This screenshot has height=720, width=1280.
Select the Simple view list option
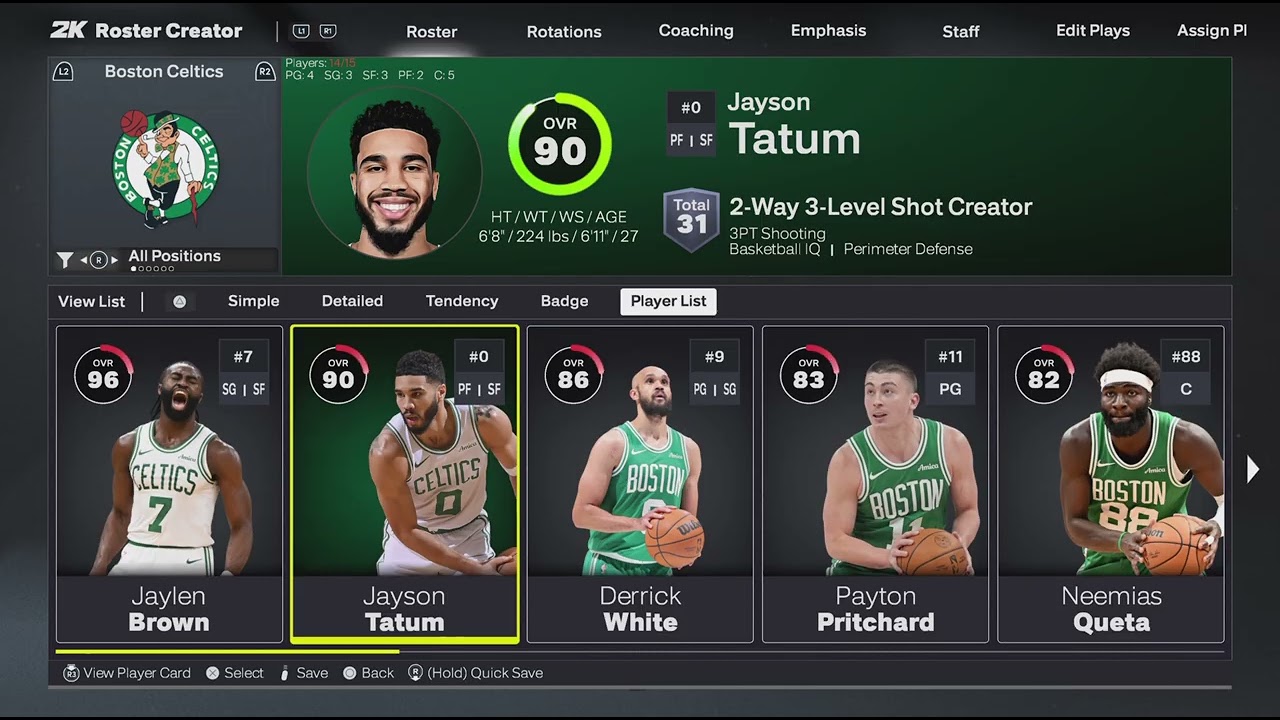click(x=254, y=301)
